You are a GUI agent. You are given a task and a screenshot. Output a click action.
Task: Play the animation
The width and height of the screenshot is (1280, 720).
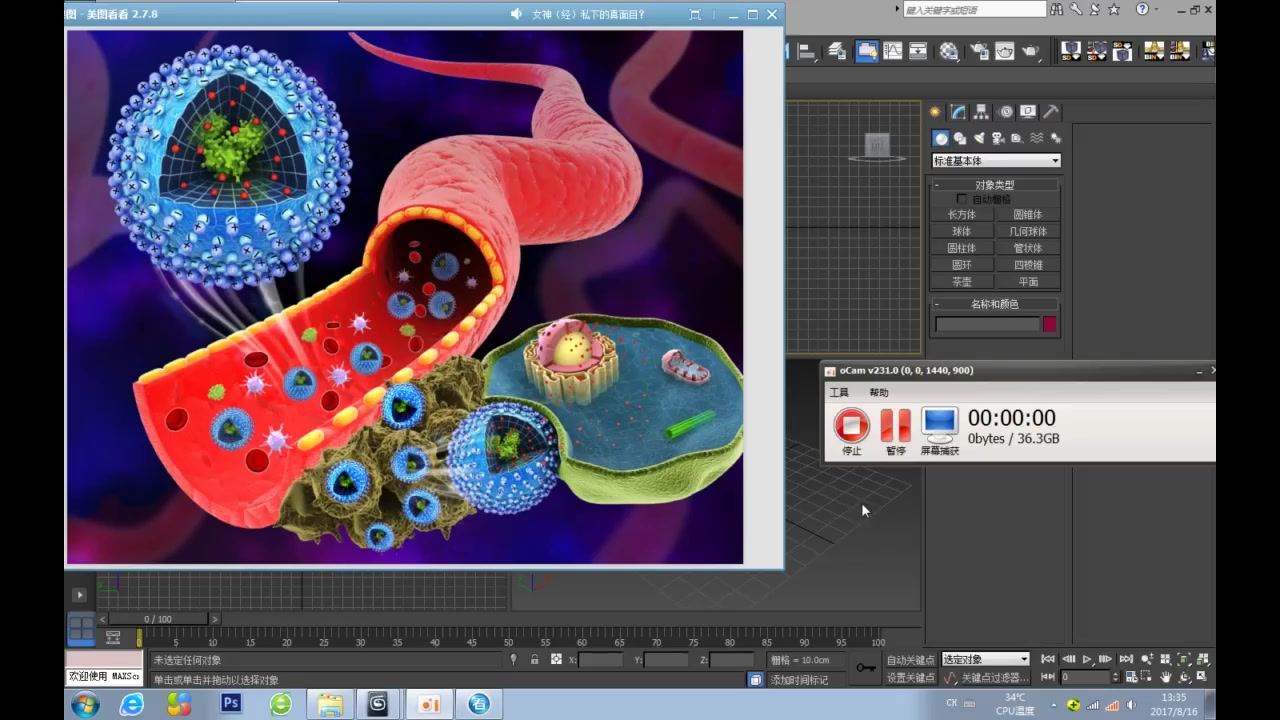[1087, 660]
